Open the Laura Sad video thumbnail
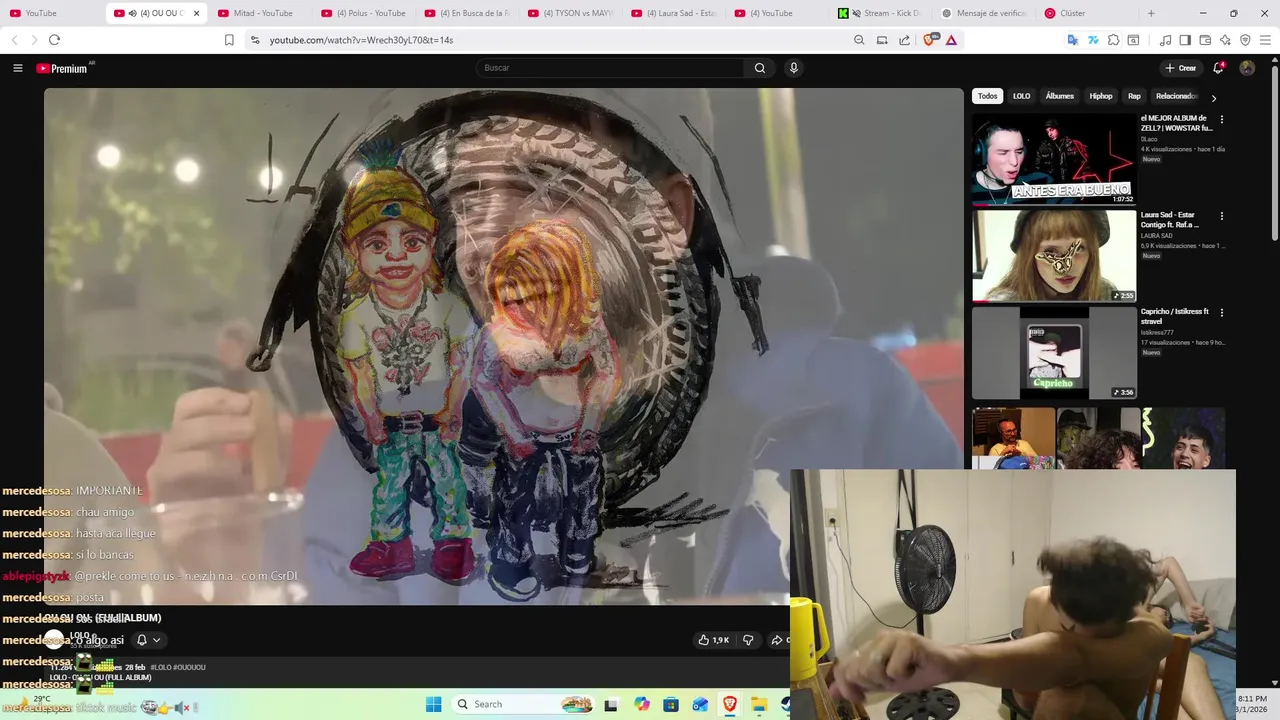The width and height of the screenshot is (1280, 720). tap(1054, 256)
